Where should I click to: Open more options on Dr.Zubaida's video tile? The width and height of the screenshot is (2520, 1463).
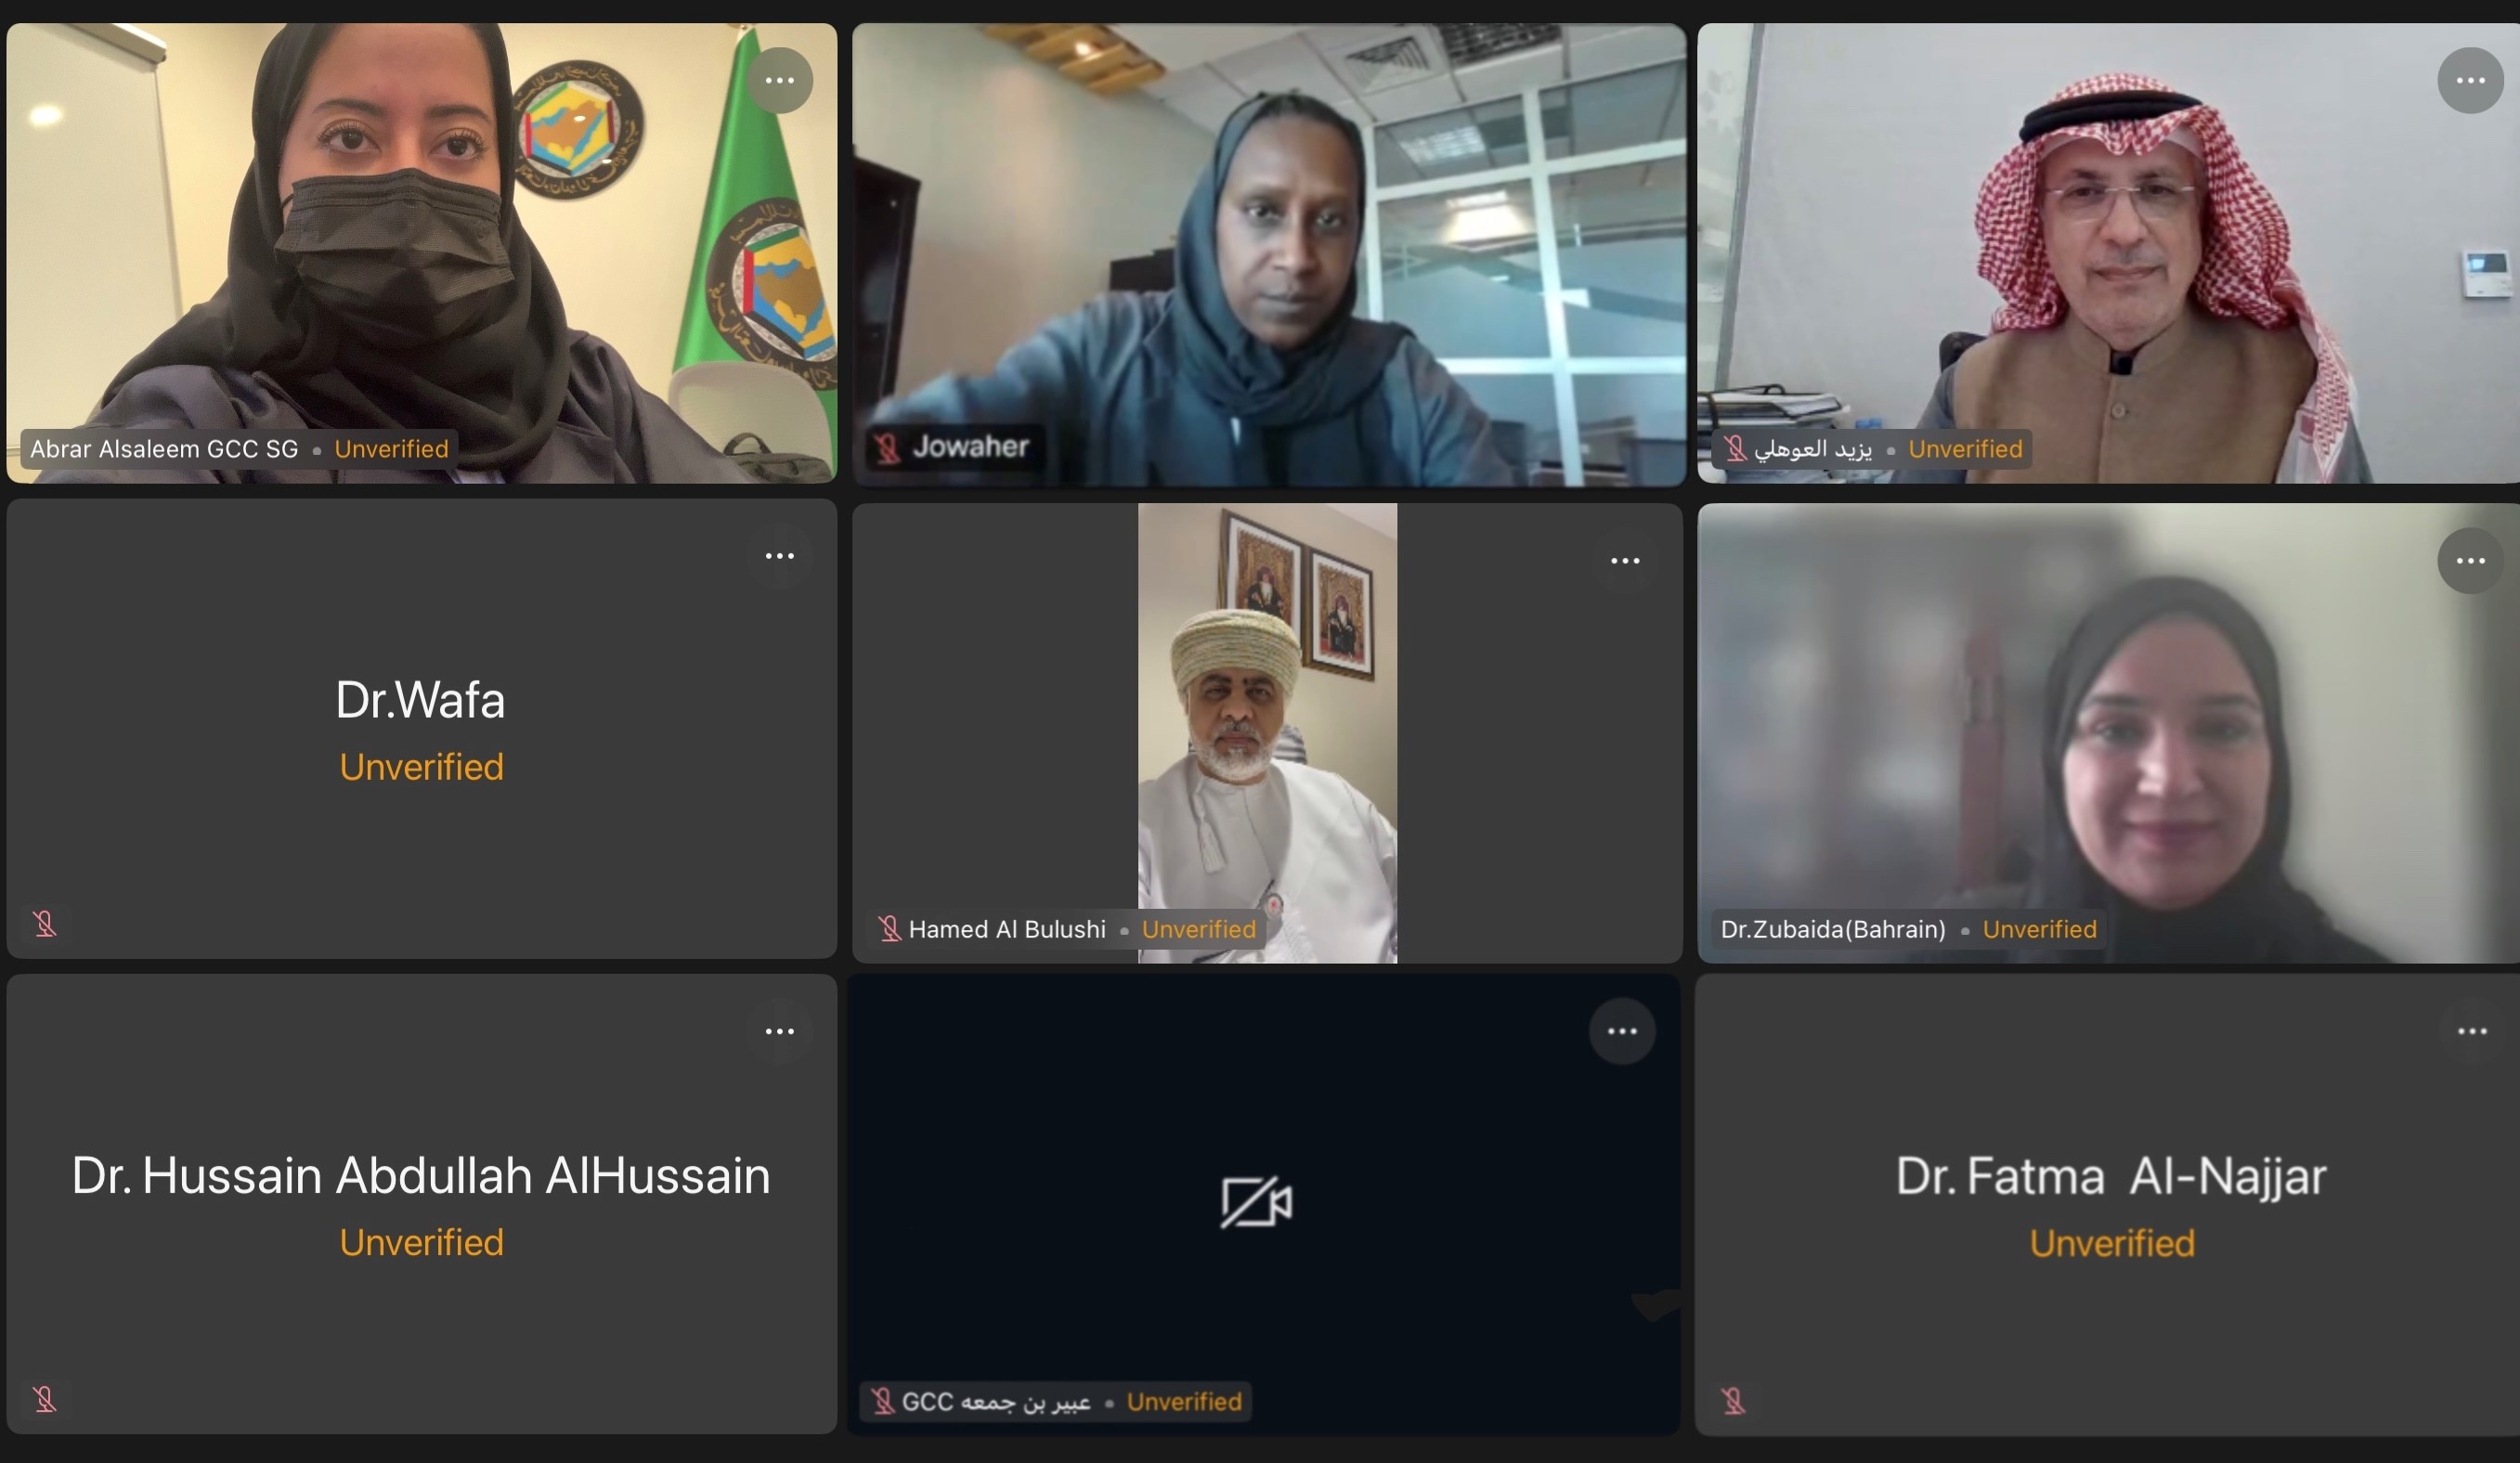click(x=2470, y=561)
